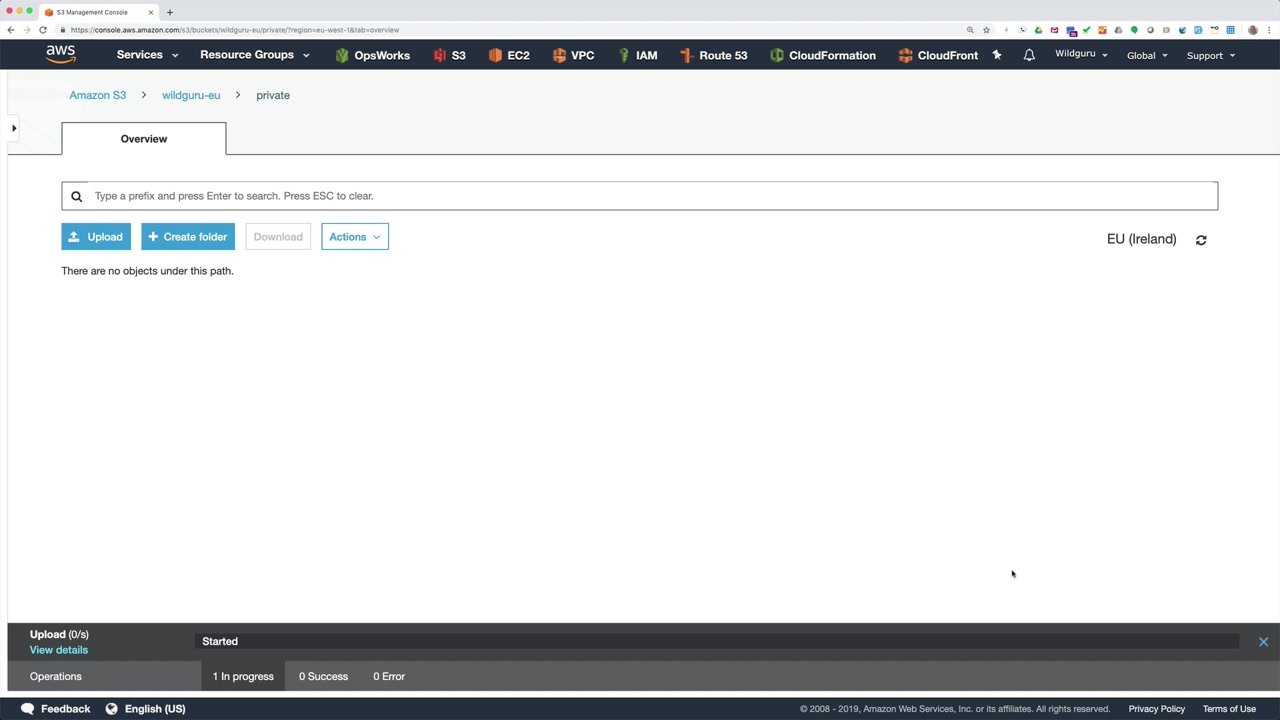Screen dimensions: 1280x720
Task: Open View details for the upload
Action: 59,650
